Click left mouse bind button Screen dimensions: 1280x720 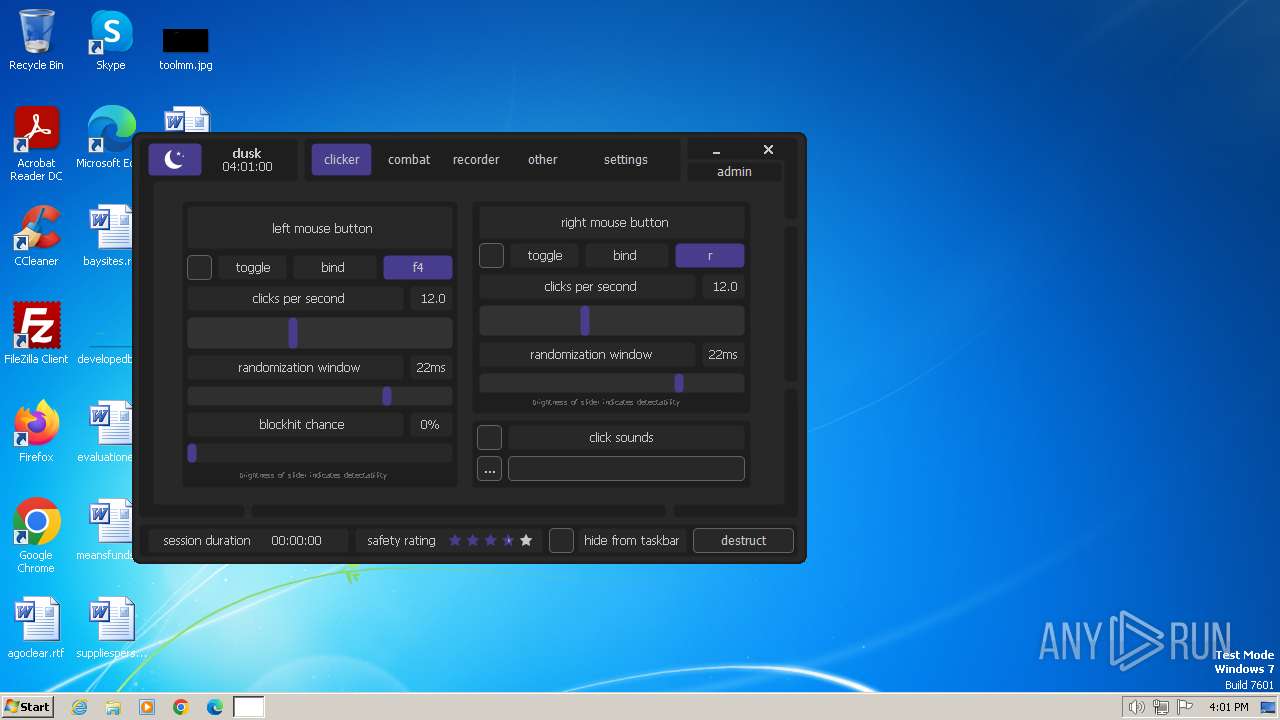333,267
